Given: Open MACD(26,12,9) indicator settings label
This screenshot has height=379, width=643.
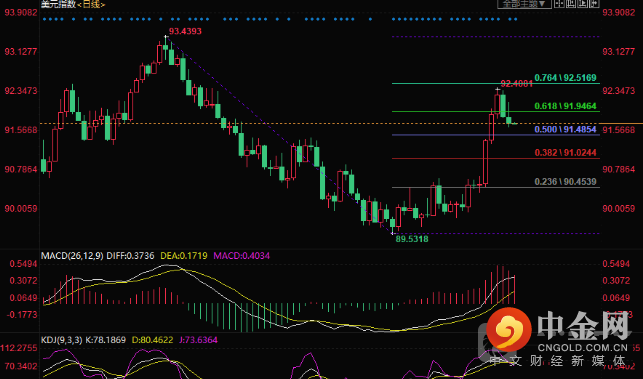Looking at the screenshot, I should pyautogui.click(x=72, y=256).
